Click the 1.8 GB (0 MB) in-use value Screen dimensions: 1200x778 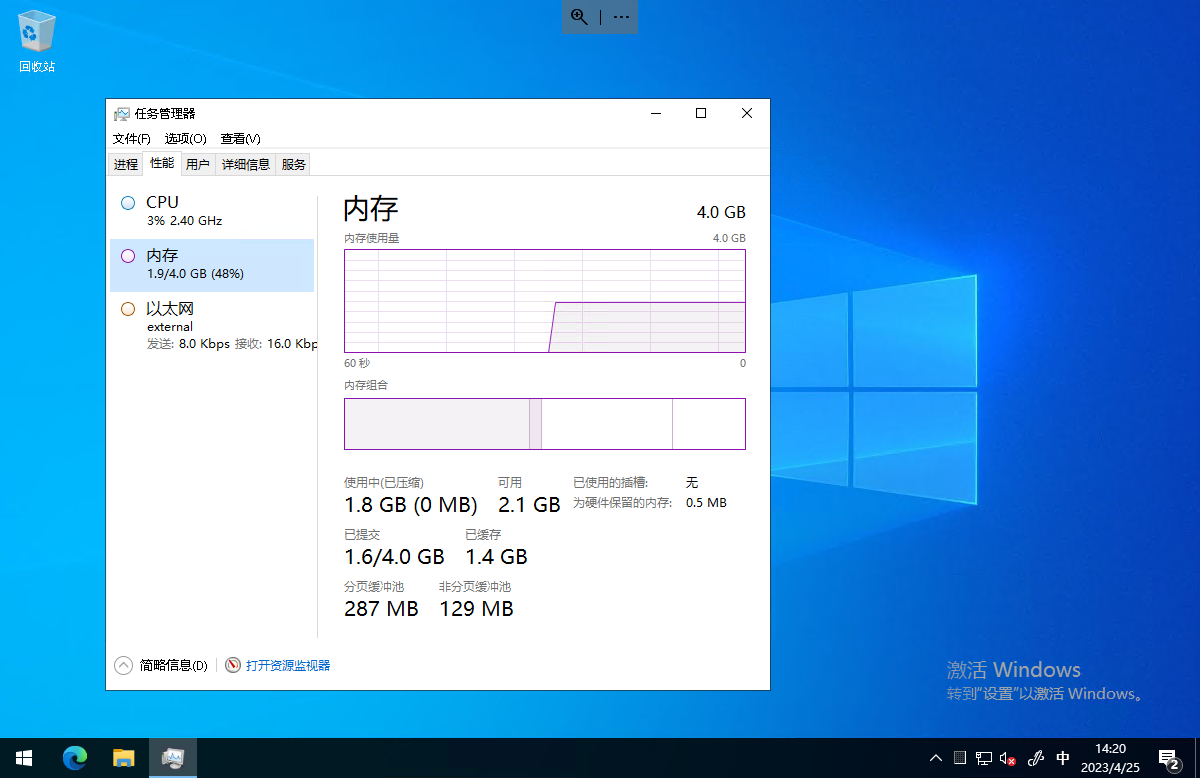[x=411, y=505]
